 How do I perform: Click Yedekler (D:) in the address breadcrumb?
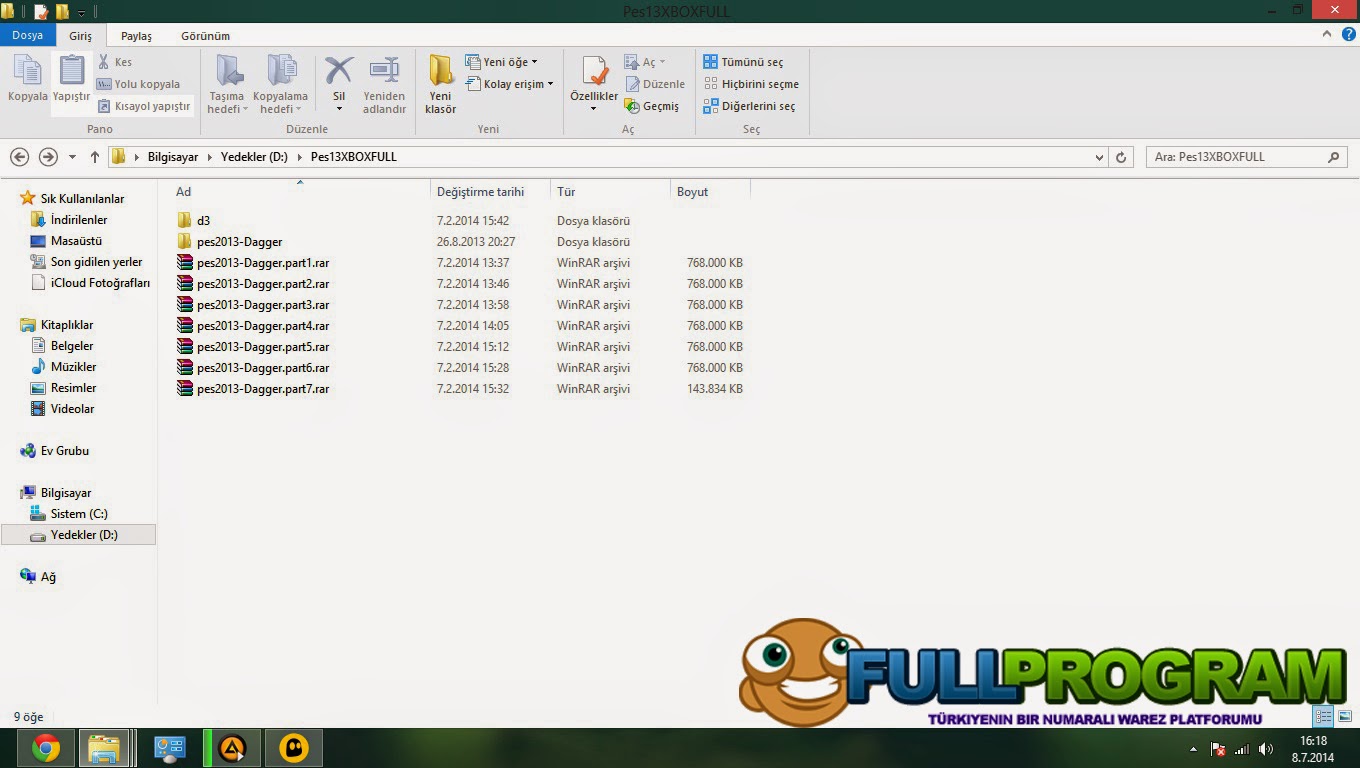click(x=254, y=157)
